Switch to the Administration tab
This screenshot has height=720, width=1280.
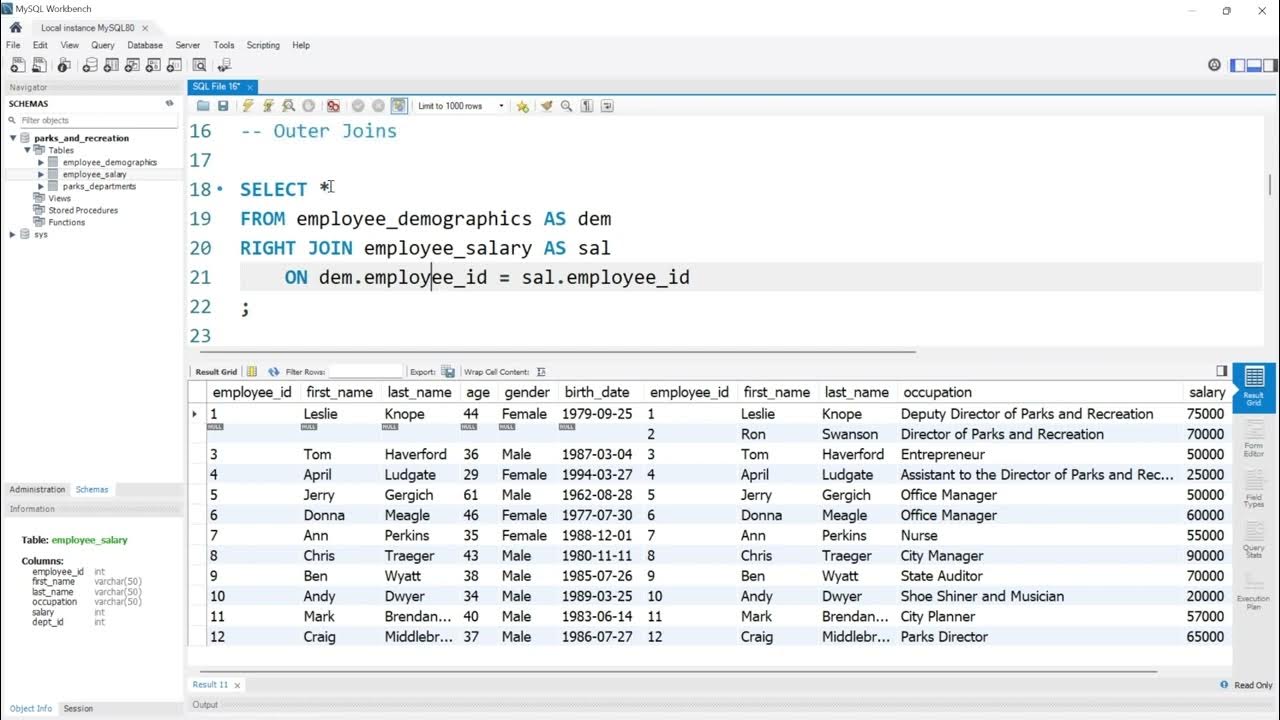[x=37, y=489]
